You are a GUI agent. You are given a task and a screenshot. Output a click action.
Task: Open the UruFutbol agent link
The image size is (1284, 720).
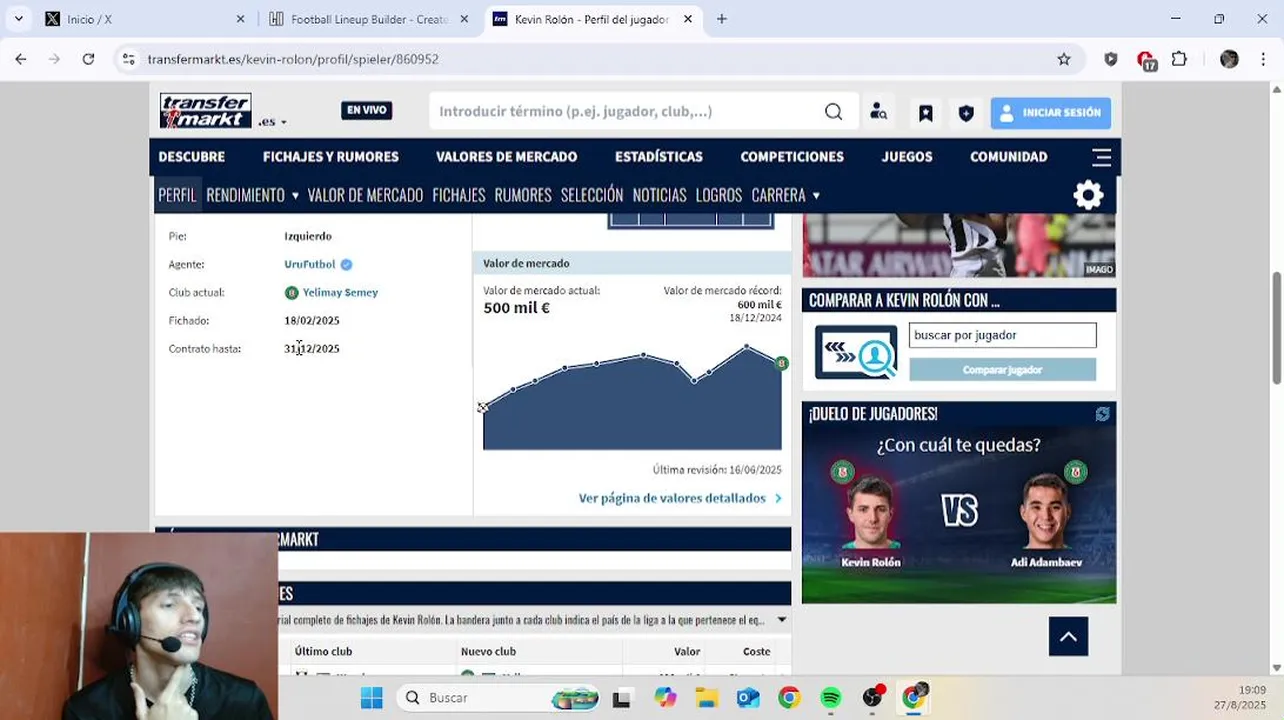click(x=309, y=264)
